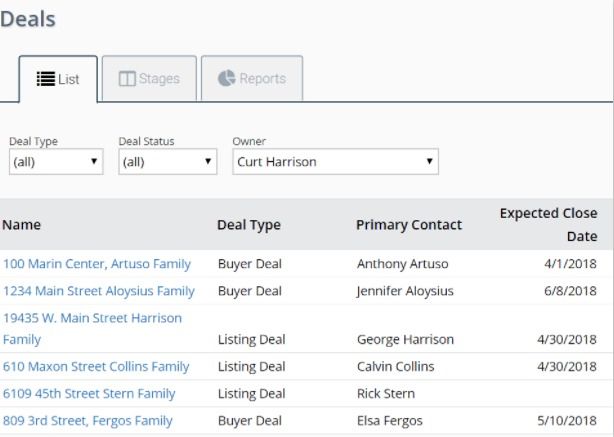Image resolution: width=614 pixels, height=437 pixels.
Task: Click Buyer Deal in Jennifer Aloysius row
Action: coord(250,291)
